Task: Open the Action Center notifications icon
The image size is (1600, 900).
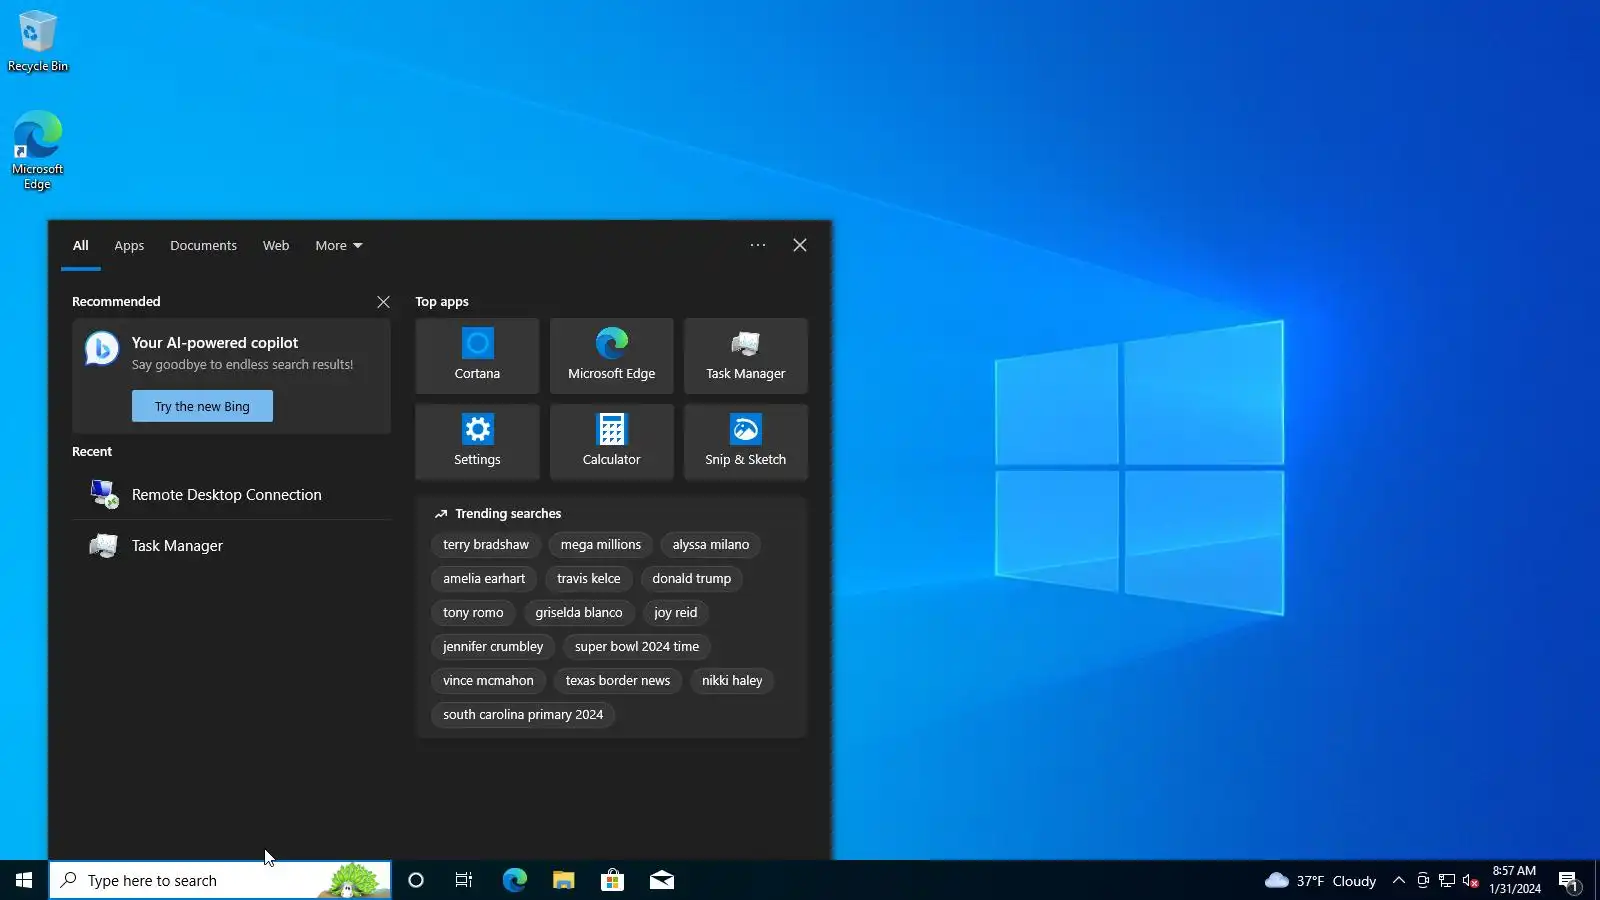Action: click(x=1568, y=880)
